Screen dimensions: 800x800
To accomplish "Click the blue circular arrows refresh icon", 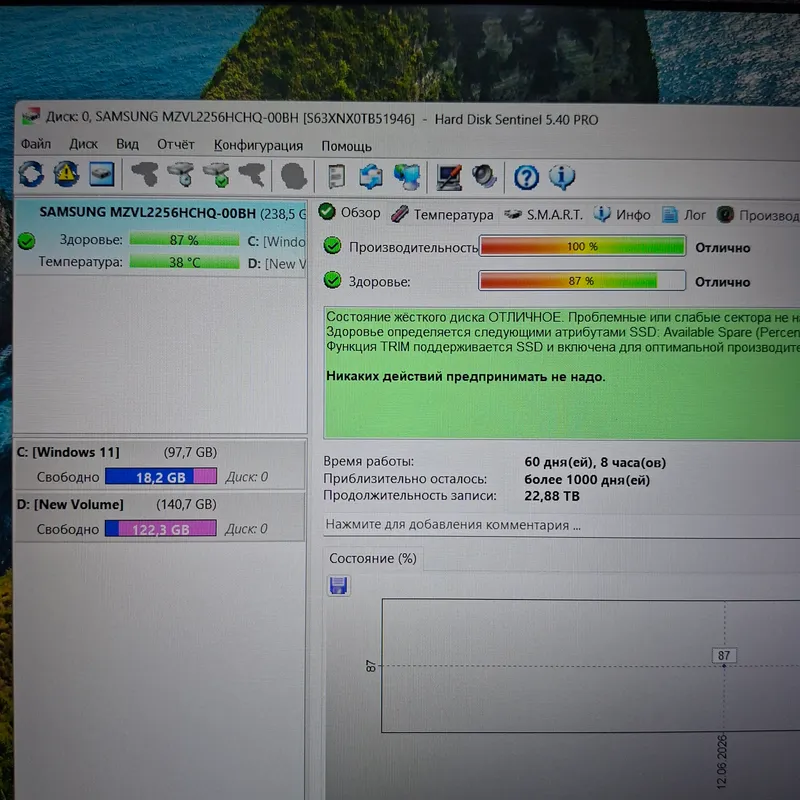I will [31, 174].
